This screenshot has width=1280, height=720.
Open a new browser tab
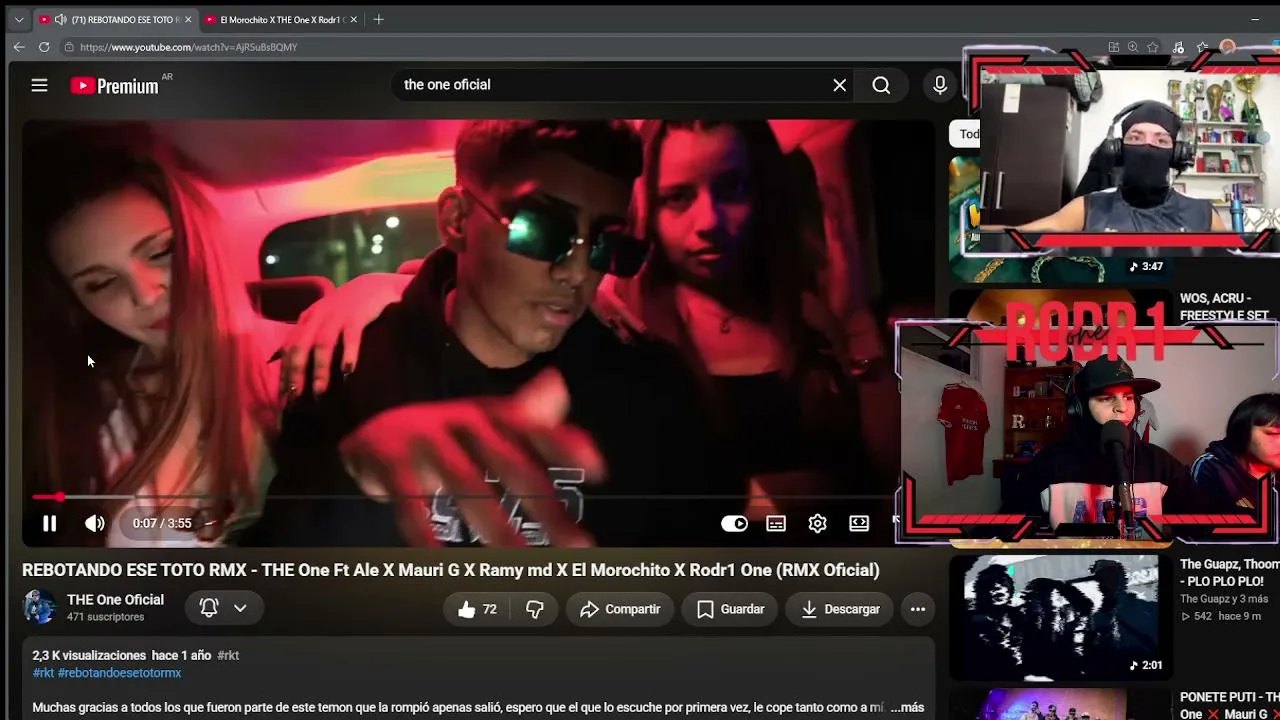pyautogui.click(x=378, y=20)
